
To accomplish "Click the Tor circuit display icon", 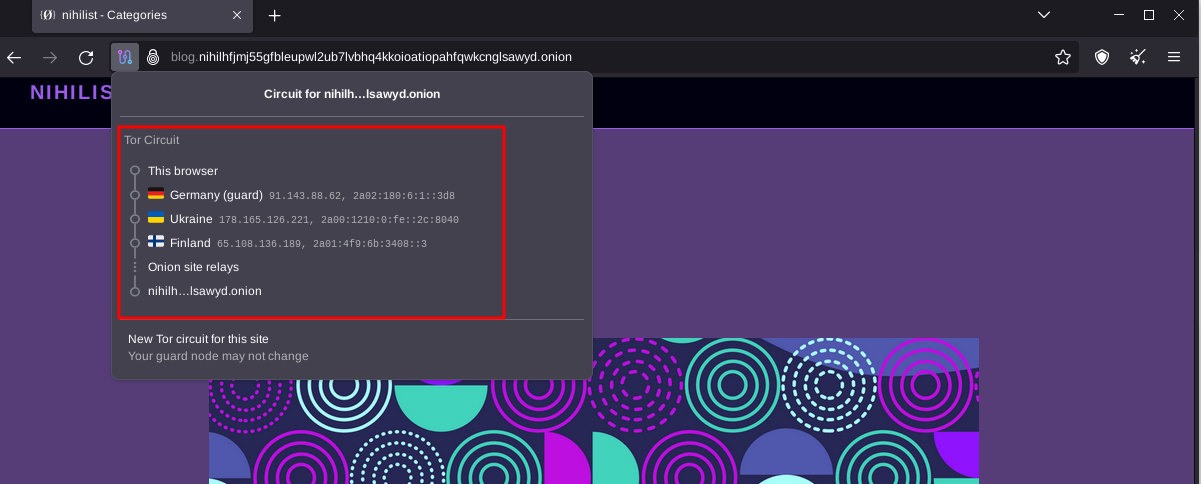I will (125, 57).
